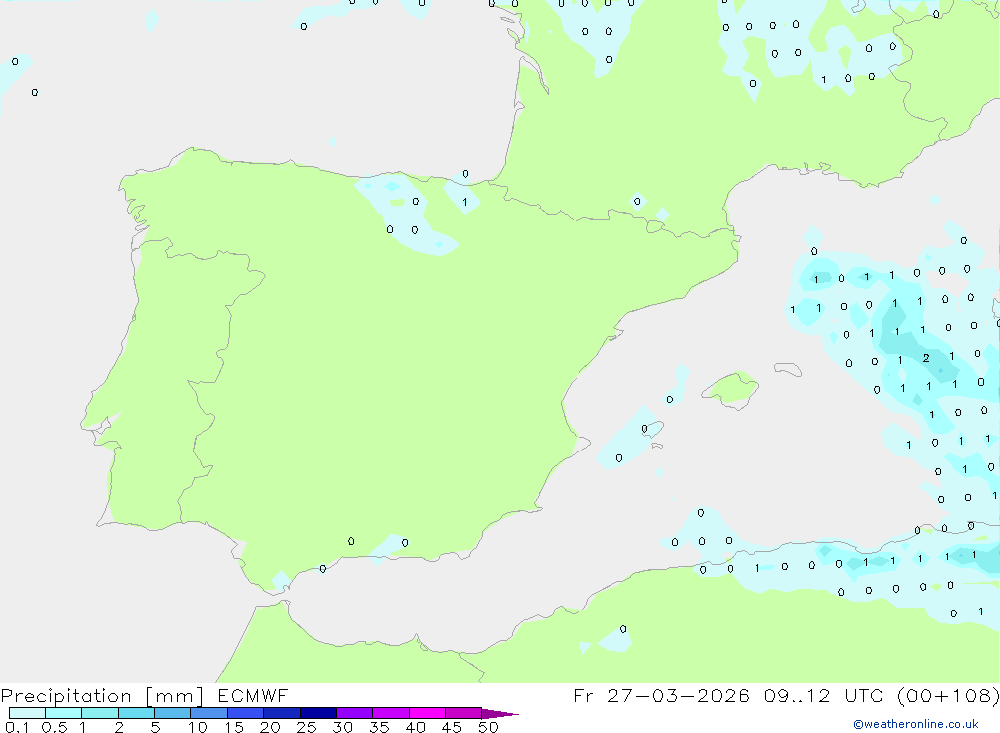Select the "25" legend scale label

coord(306,727)
